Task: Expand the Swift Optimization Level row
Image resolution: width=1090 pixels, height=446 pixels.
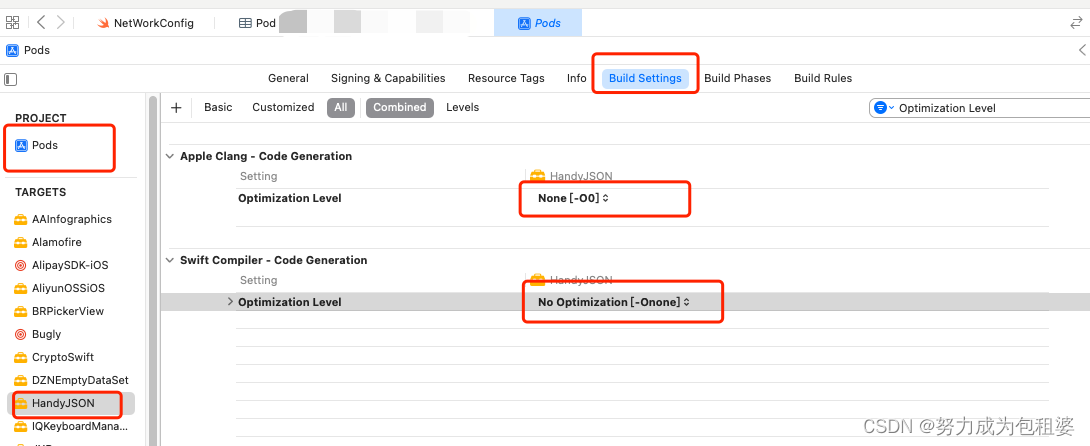Action: coord(230,302)
